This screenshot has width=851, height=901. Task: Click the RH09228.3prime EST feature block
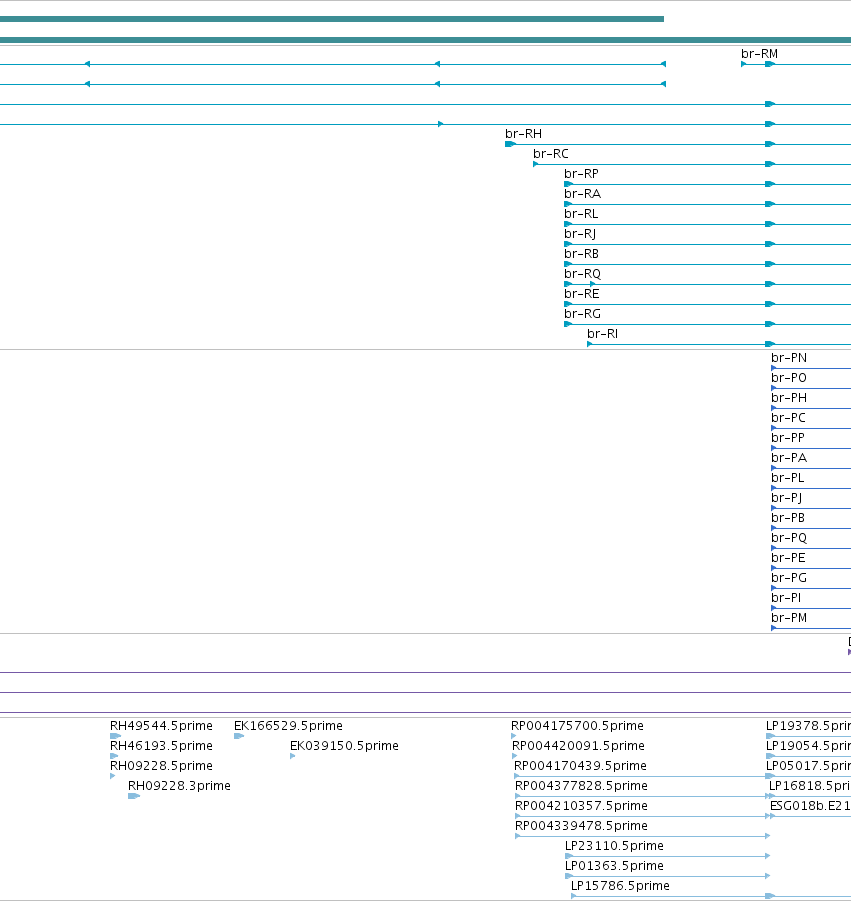click(134, 796)
